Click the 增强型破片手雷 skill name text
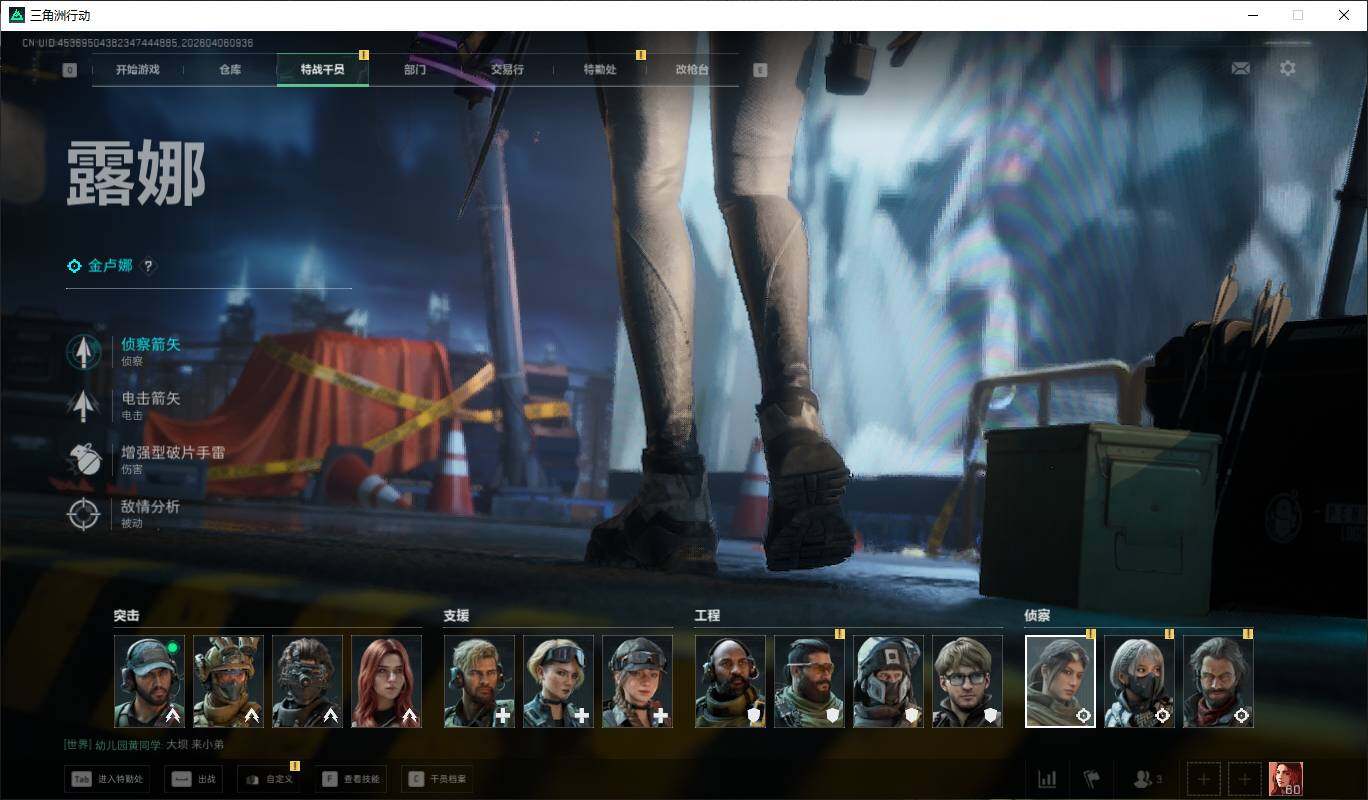Image resolution: width=1368 pixels, height=800 pixels. (173, 453)
